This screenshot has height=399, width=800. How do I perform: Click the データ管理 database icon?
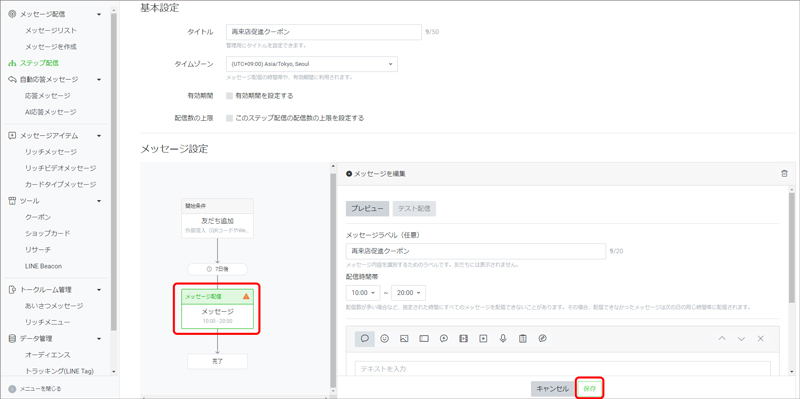[x=12, y=338]
